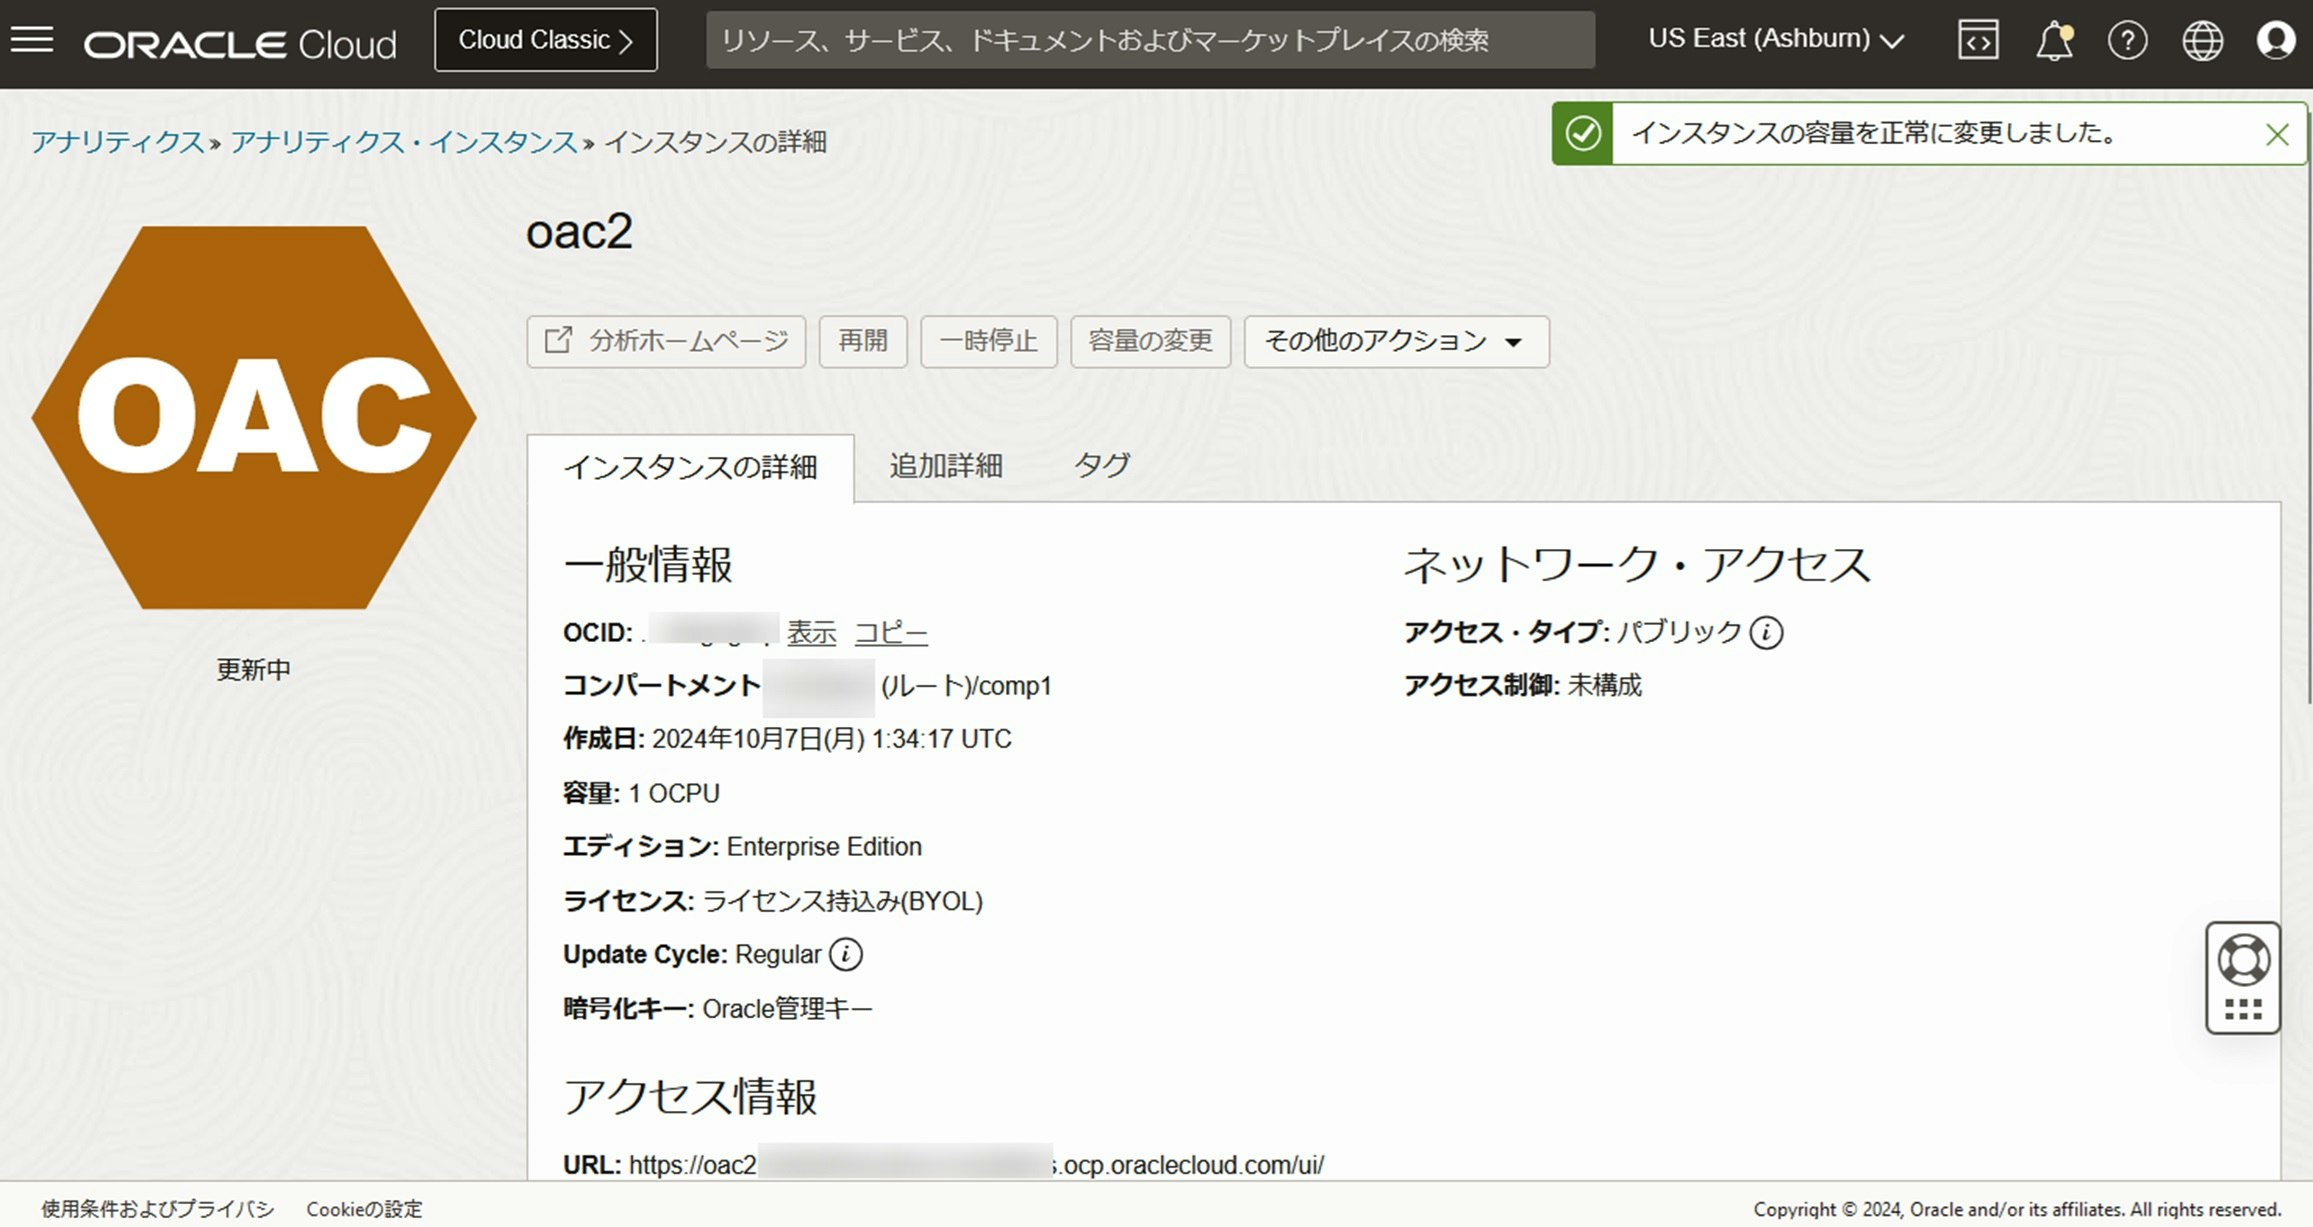Screen dimensions: 2313x1227
Task: Click the help question mark icon
Action: (2127, 40)
